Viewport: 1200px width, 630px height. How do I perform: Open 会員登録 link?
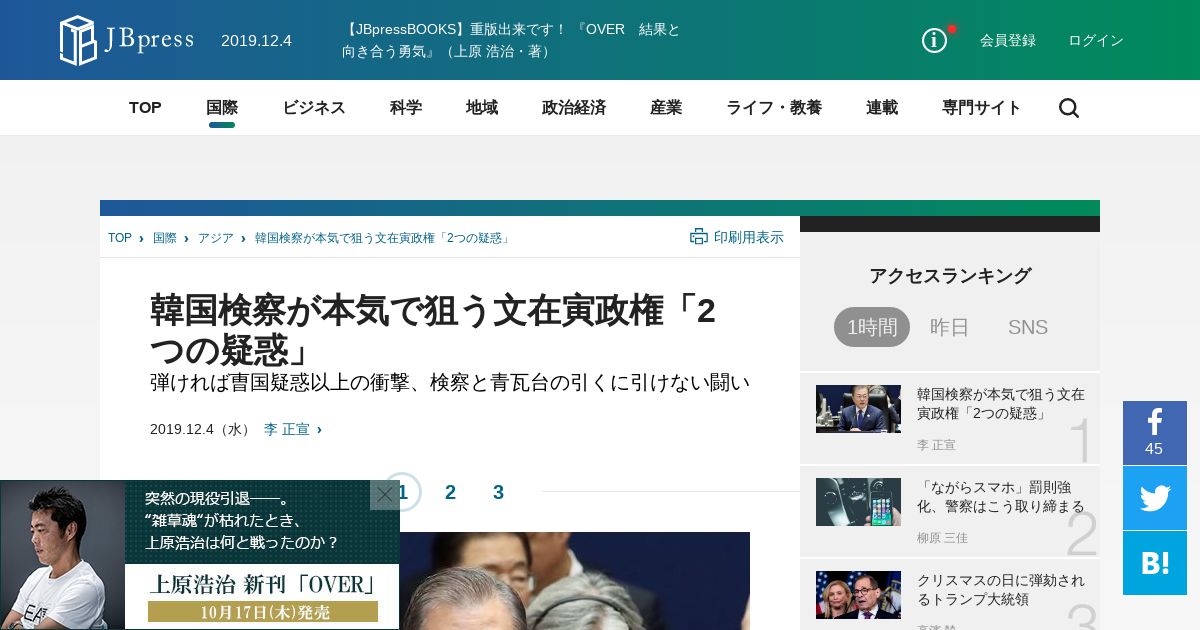pyautogui.click(x=1008, y=40)
